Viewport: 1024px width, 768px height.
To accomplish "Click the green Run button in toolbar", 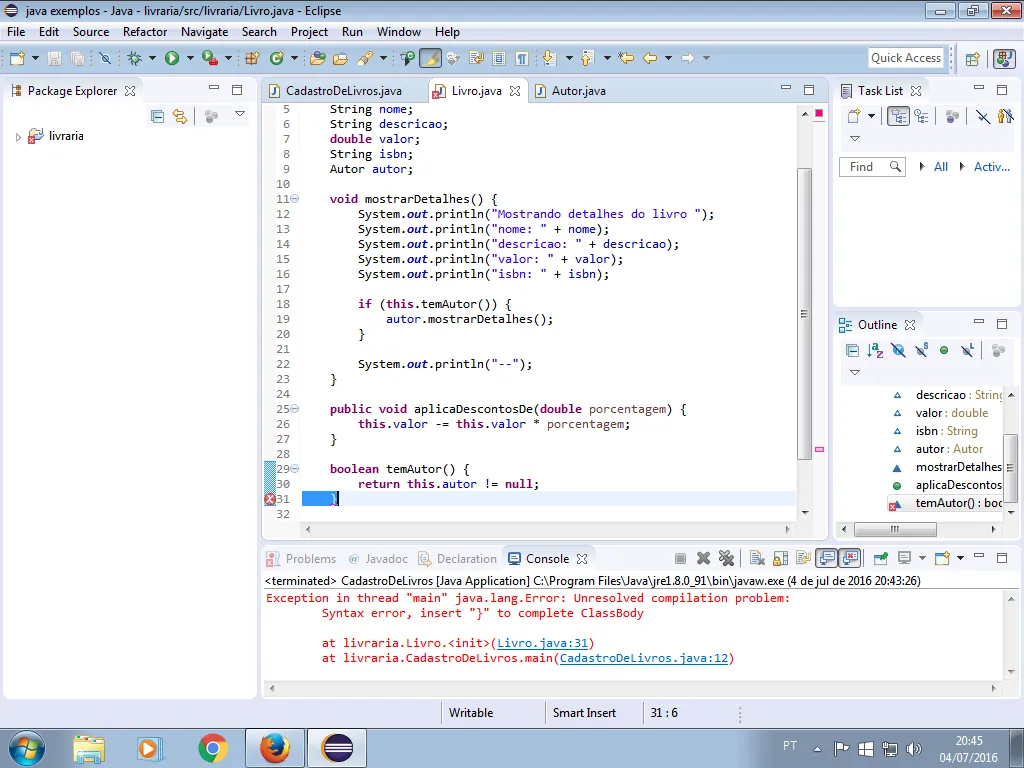I will pos(172,58).
